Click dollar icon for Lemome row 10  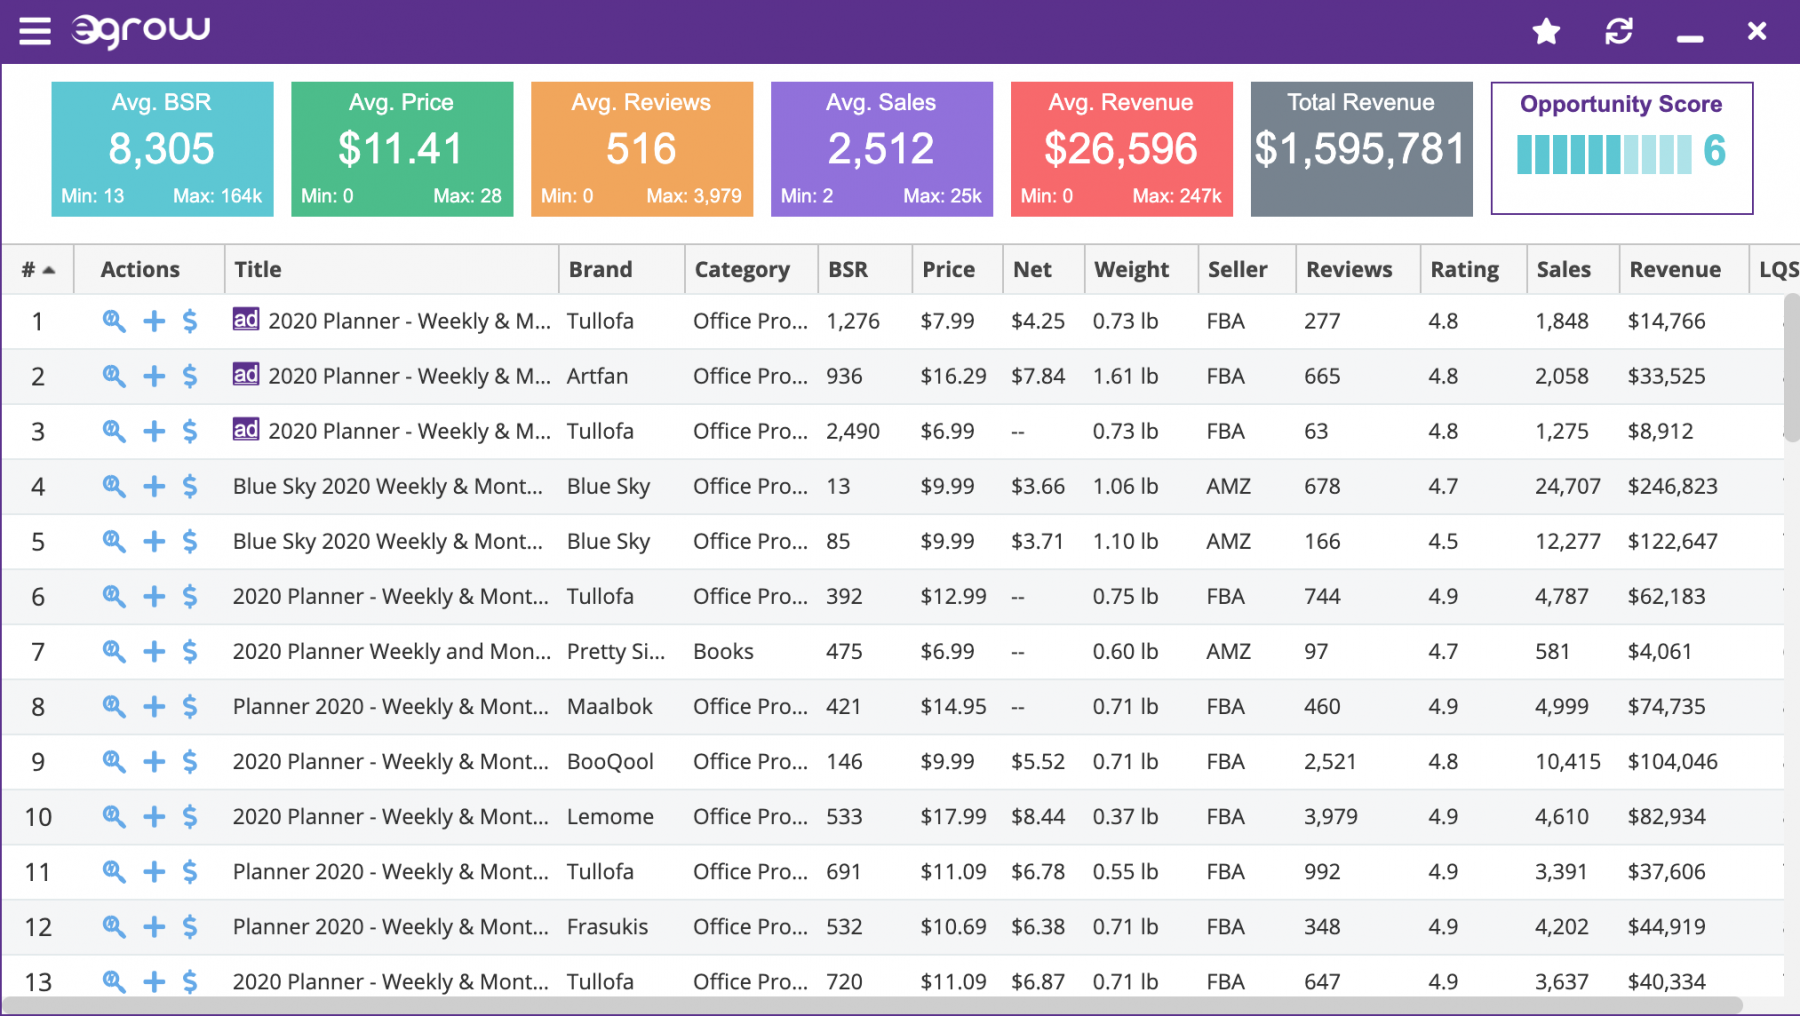coord(190,816)
